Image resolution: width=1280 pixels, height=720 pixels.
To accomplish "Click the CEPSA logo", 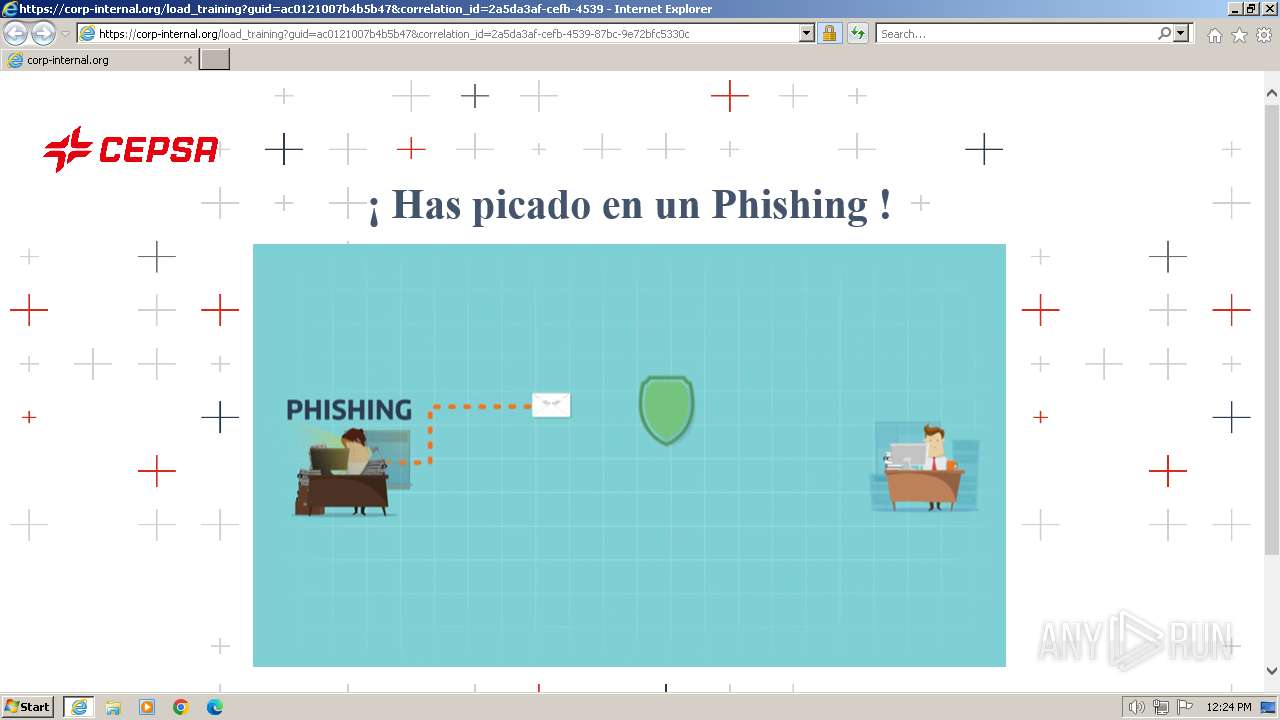I will (131, 149).
